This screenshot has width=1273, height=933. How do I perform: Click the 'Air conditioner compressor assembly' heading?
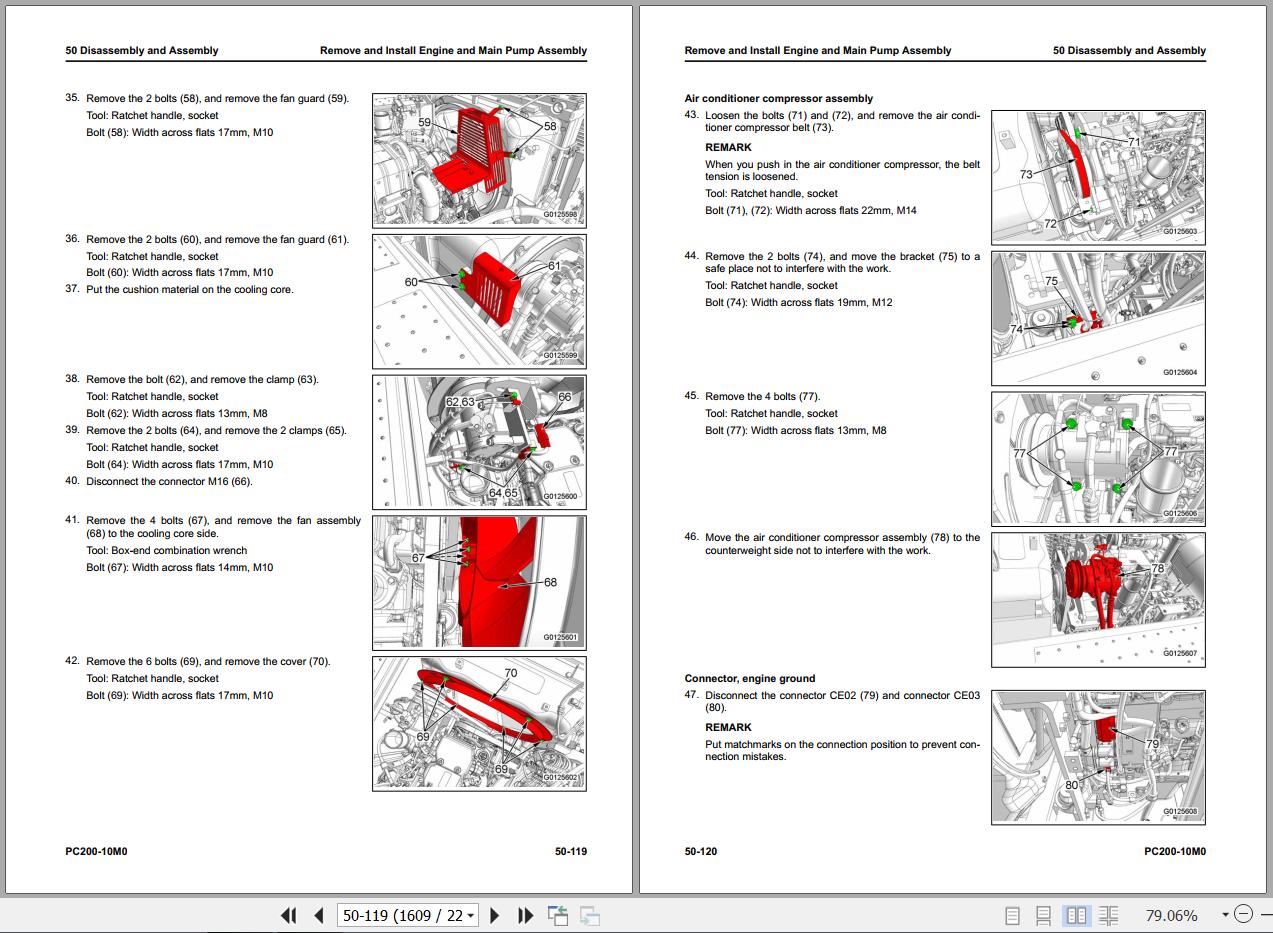[778, 98]
